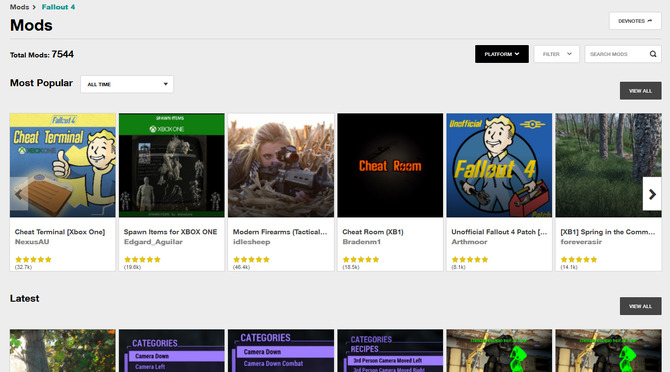Image resolution: width=670 pixels, height=372 pixels.
Task: Open the Filter dropdown
Action: (556, 54)
